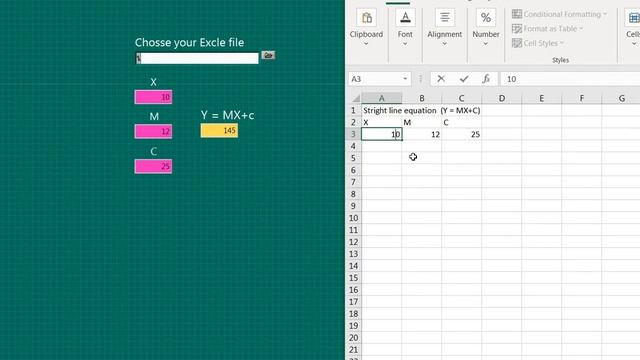Click cell C3 containing 25
The image size is (640, 360).
pos(461,134)
